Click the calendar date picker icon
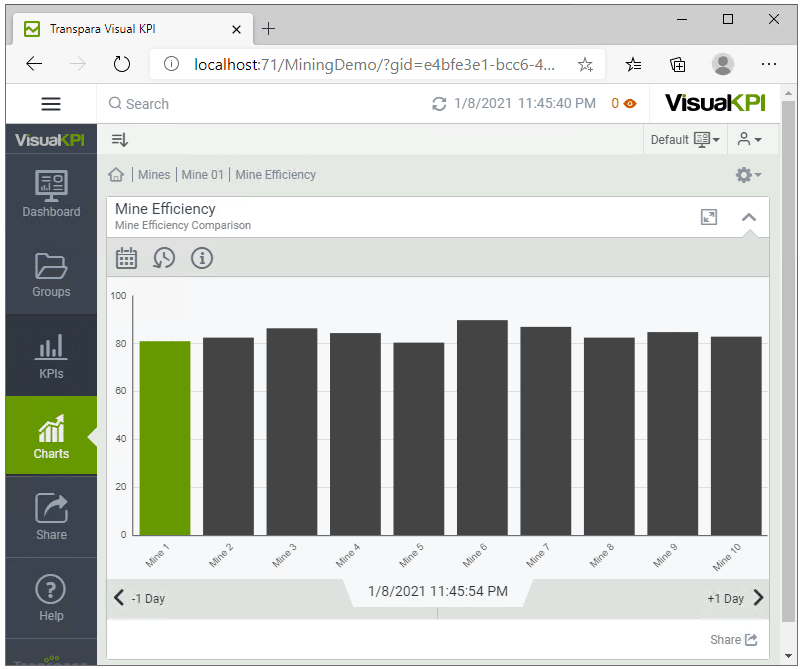This screenshot has height=669, width=802. coord(126,258)
